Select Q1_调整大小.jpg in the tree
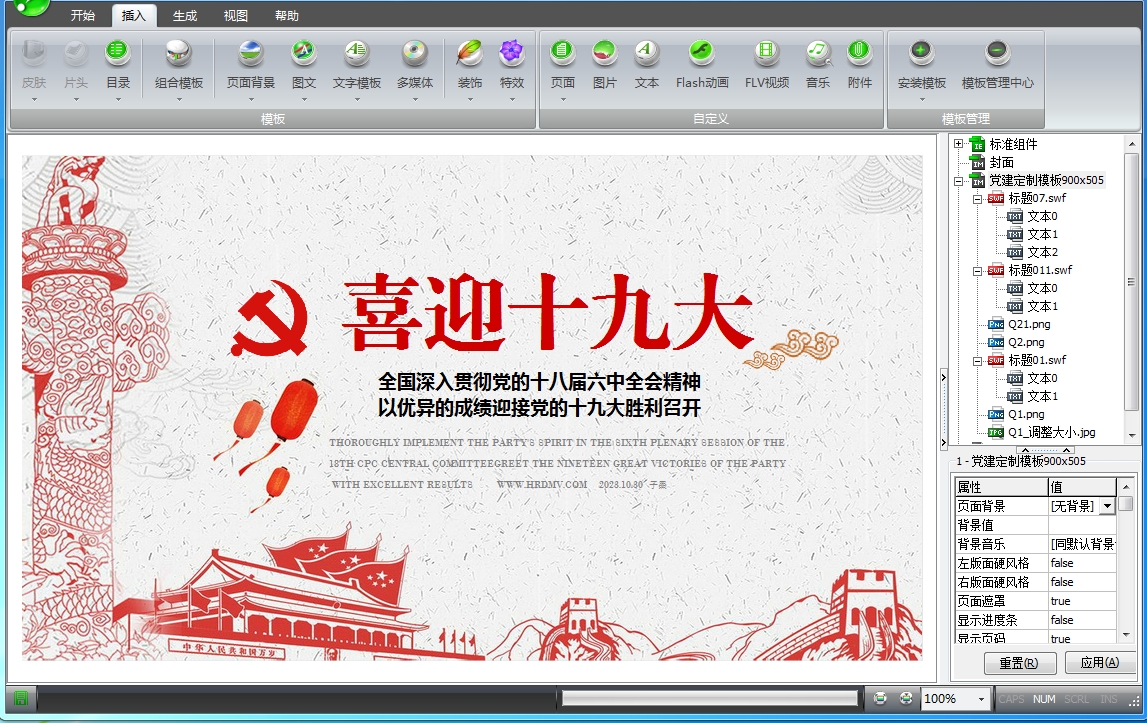 (1051, 432)
